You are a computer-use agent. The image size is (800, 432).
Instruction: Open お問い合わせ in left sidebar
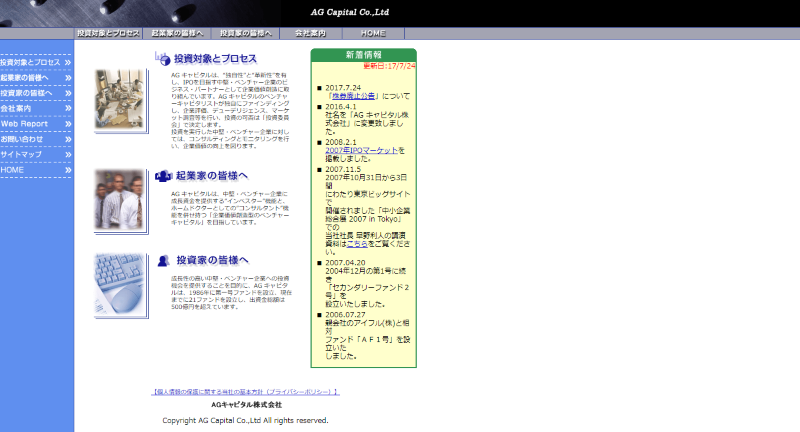pos(21,139)
